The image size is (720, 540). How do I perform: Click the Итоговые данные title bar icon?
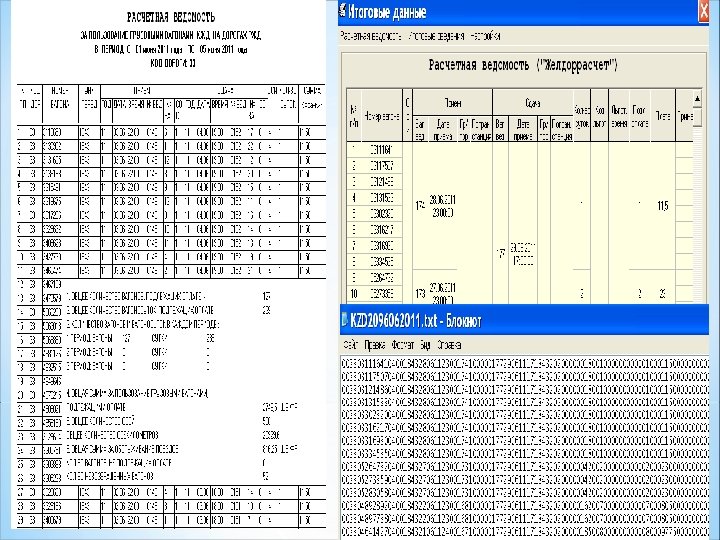pos(343,11)
